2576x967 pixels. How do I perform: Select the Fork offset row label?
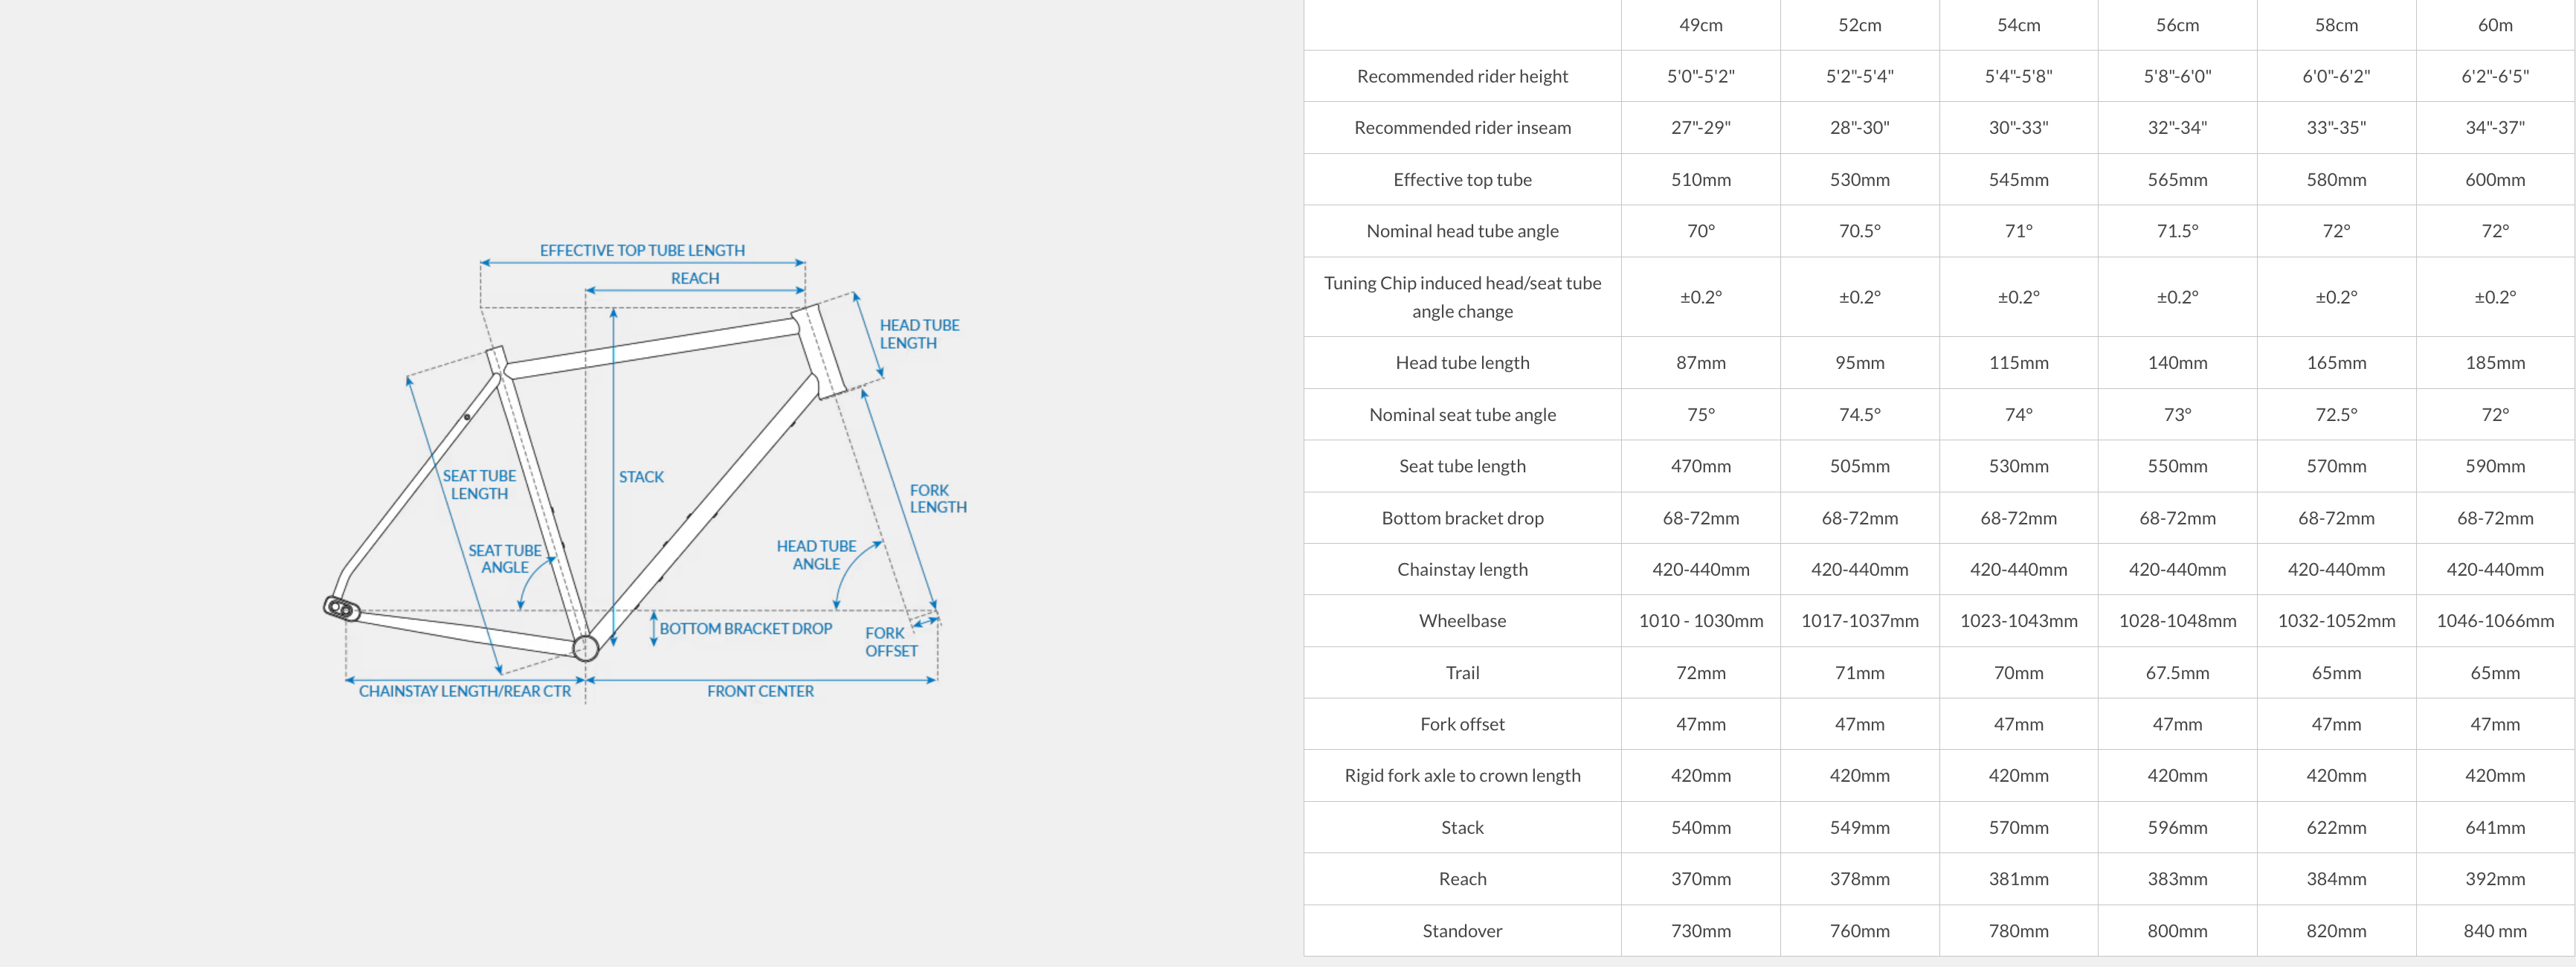1462,723
